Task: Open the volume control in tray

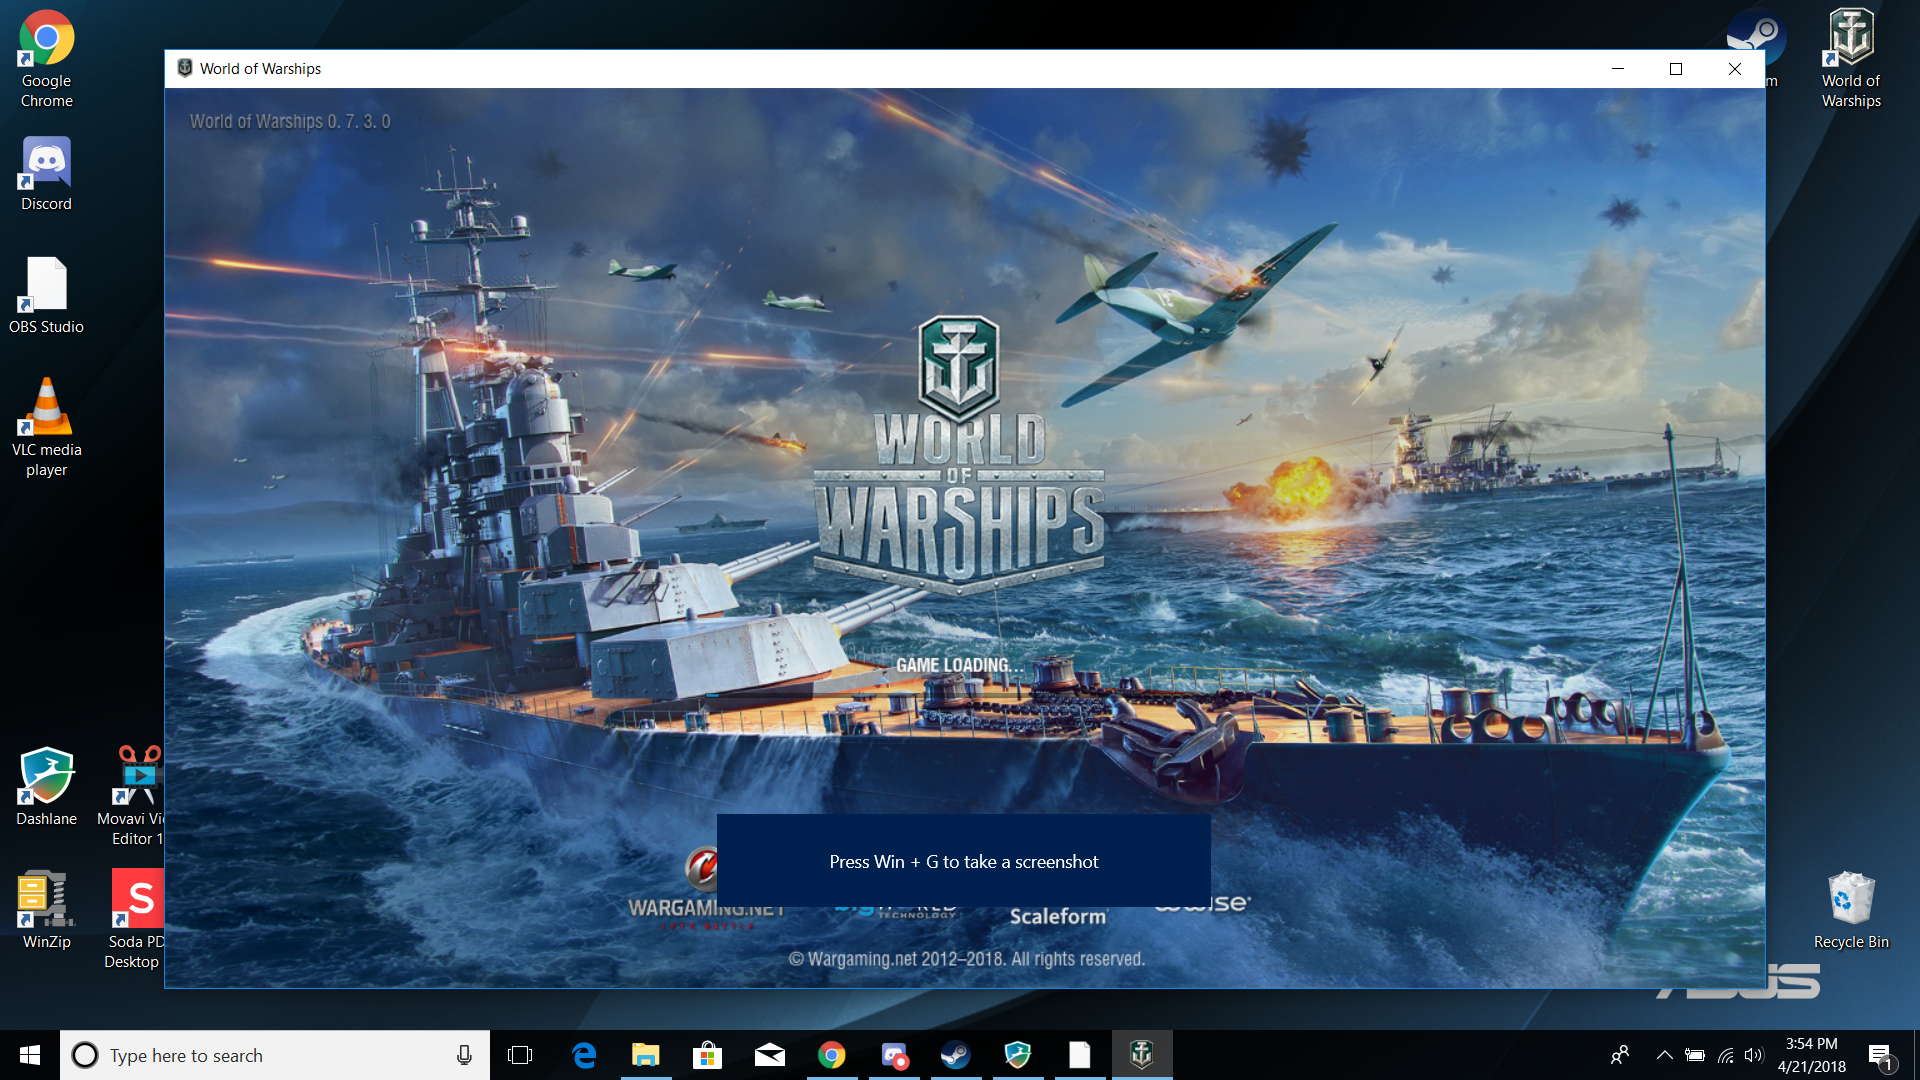Action: [1754, 1055]
